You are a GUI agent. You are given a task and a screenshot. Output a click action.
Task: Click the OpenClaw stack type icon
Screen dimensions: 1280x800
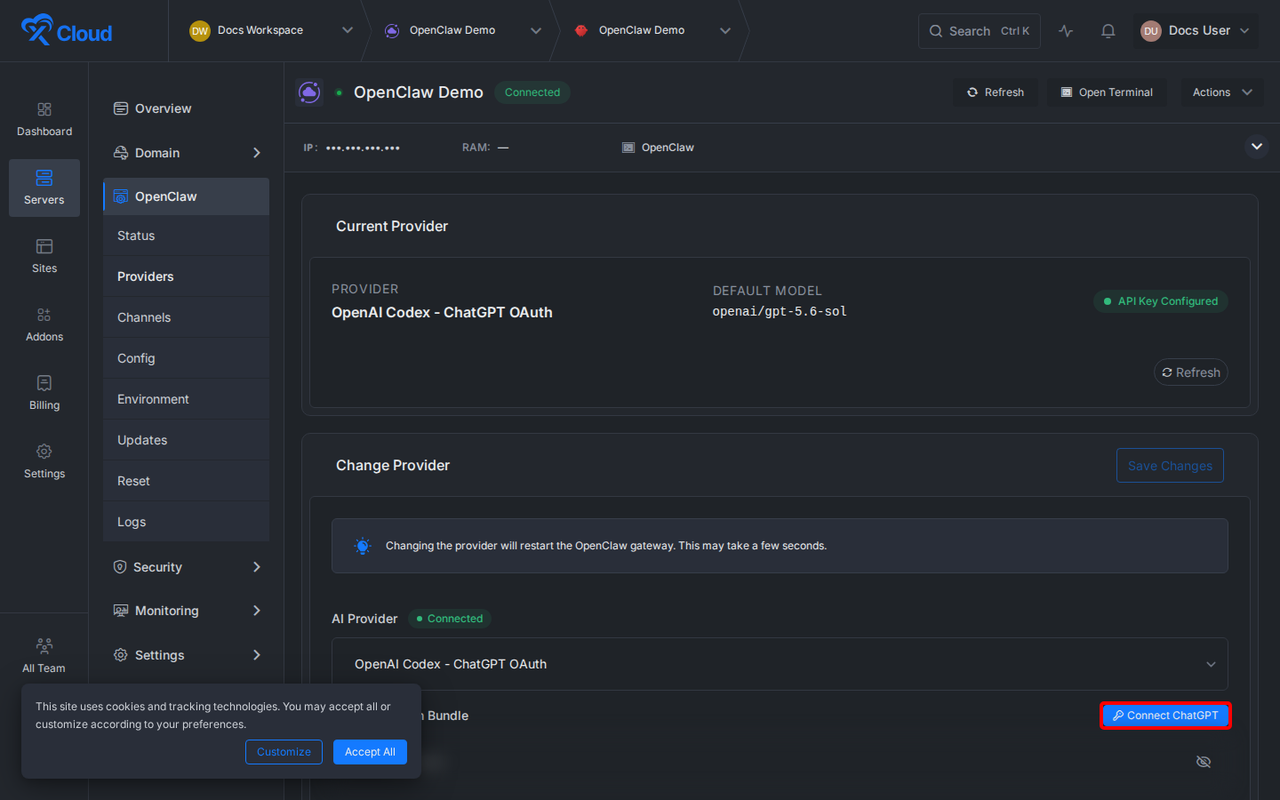point(628,147)
